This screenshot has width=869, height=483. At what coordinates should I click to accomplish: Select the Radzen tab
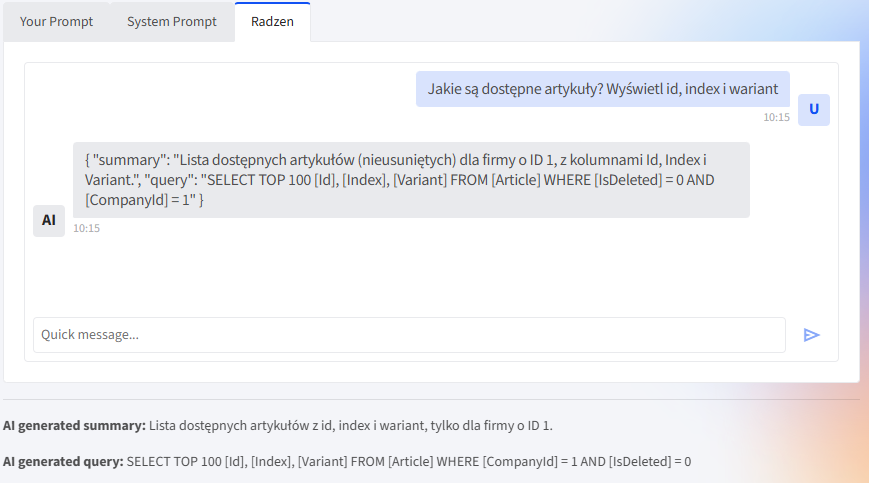pos(272,22)
